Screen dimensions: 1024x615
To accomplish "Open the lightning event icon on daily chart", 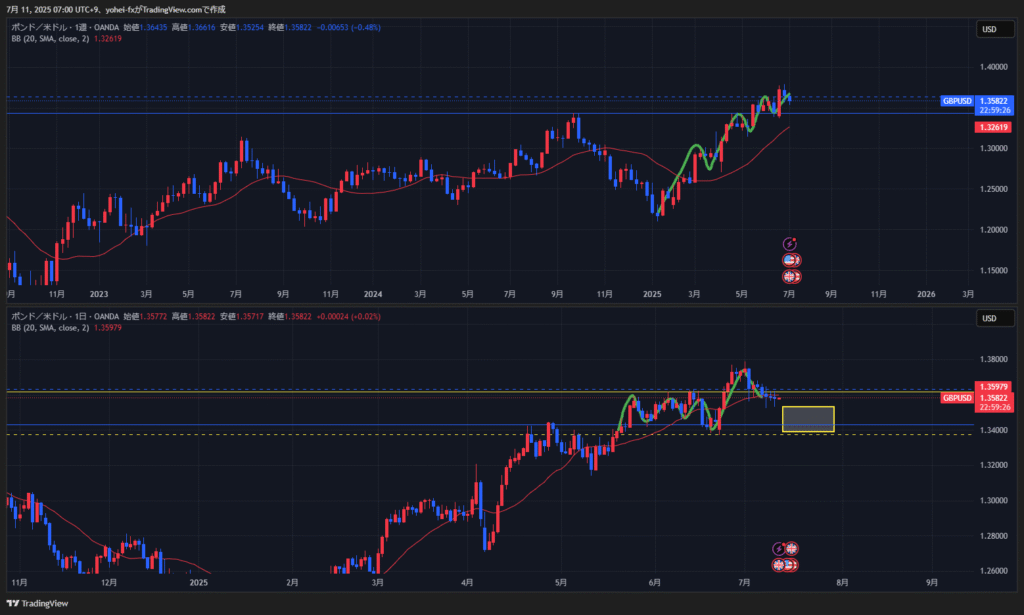I will click(778, 548).
